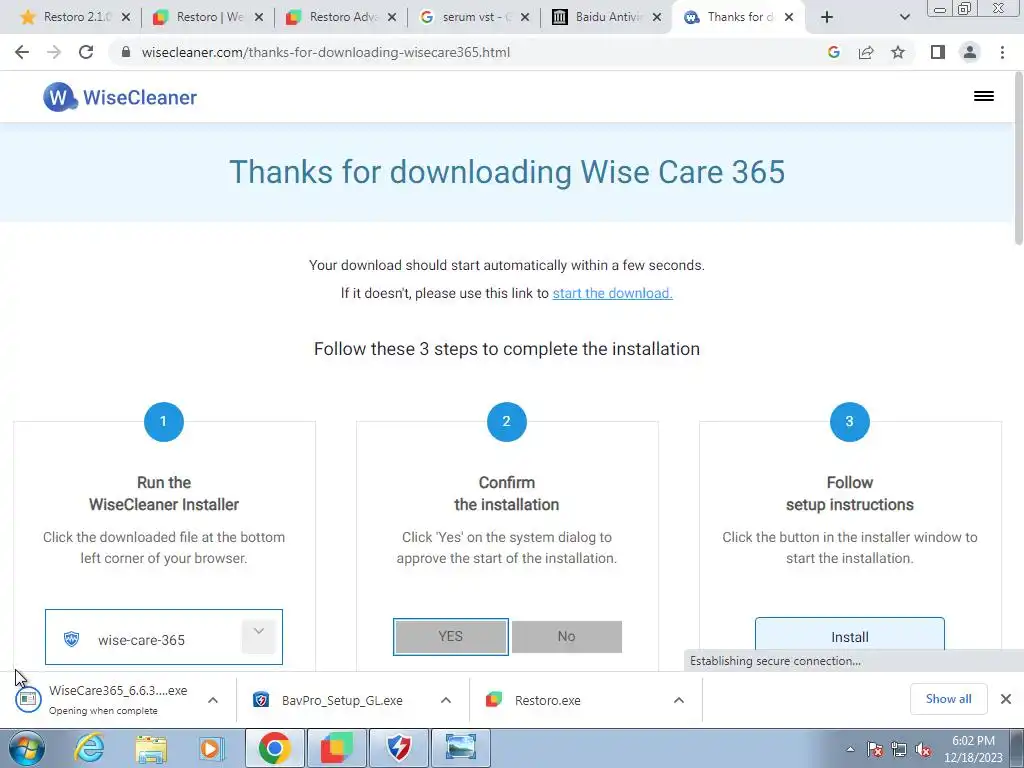The height and width of the screenshot is (768, 1024).
Task: Click the Chrome taskbar icon
Action: [x=274, y=748]
